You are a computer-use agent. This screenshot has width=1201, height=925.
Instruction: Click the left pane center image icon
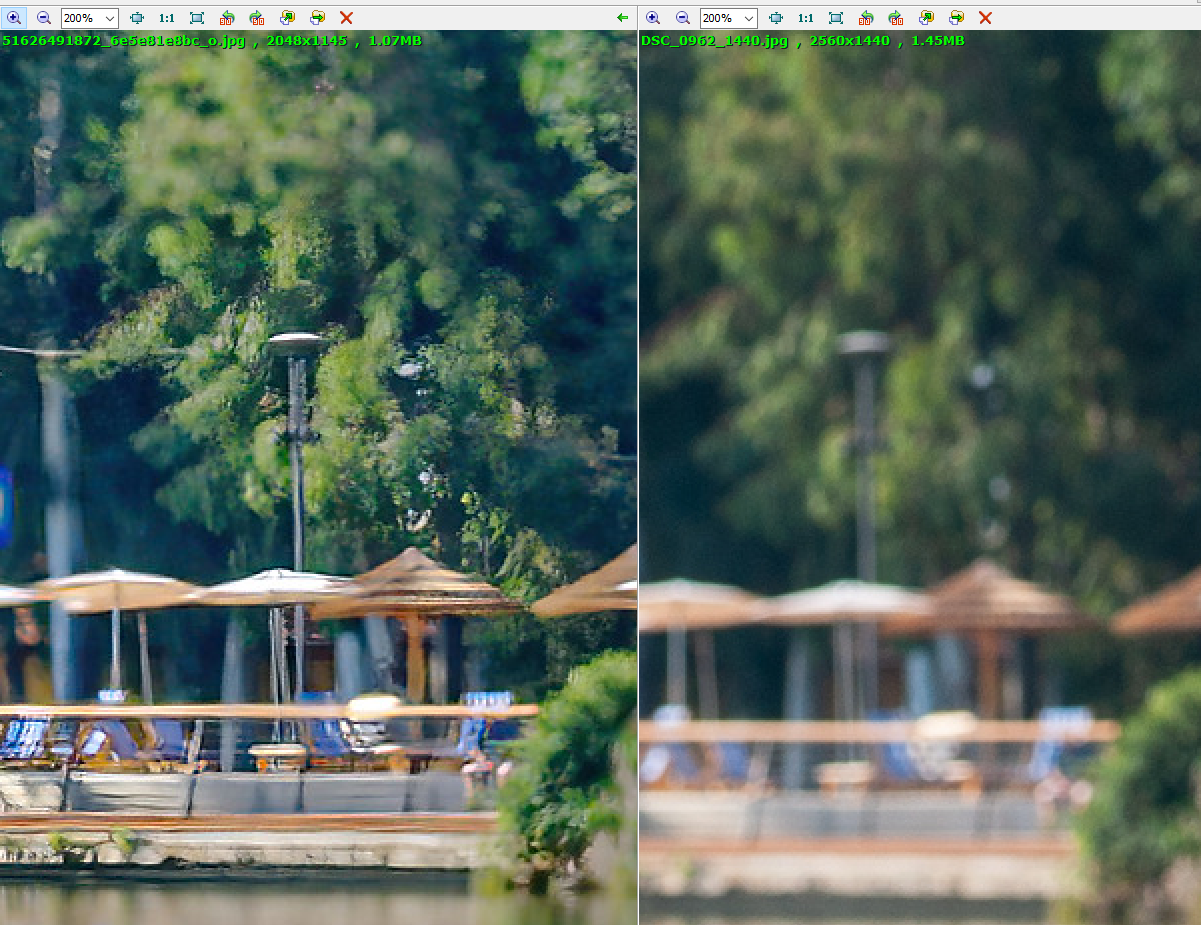click(137, 18)
